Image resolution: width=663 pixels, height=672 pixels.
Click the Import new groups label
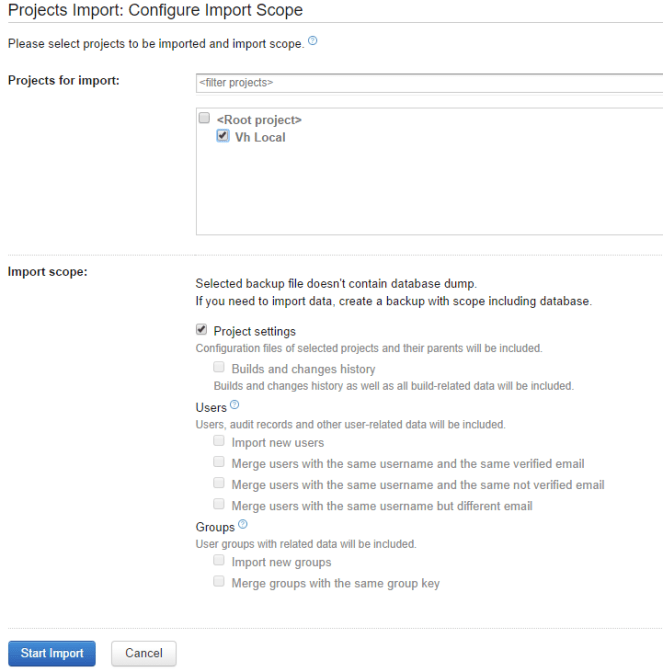pos(281,562)
